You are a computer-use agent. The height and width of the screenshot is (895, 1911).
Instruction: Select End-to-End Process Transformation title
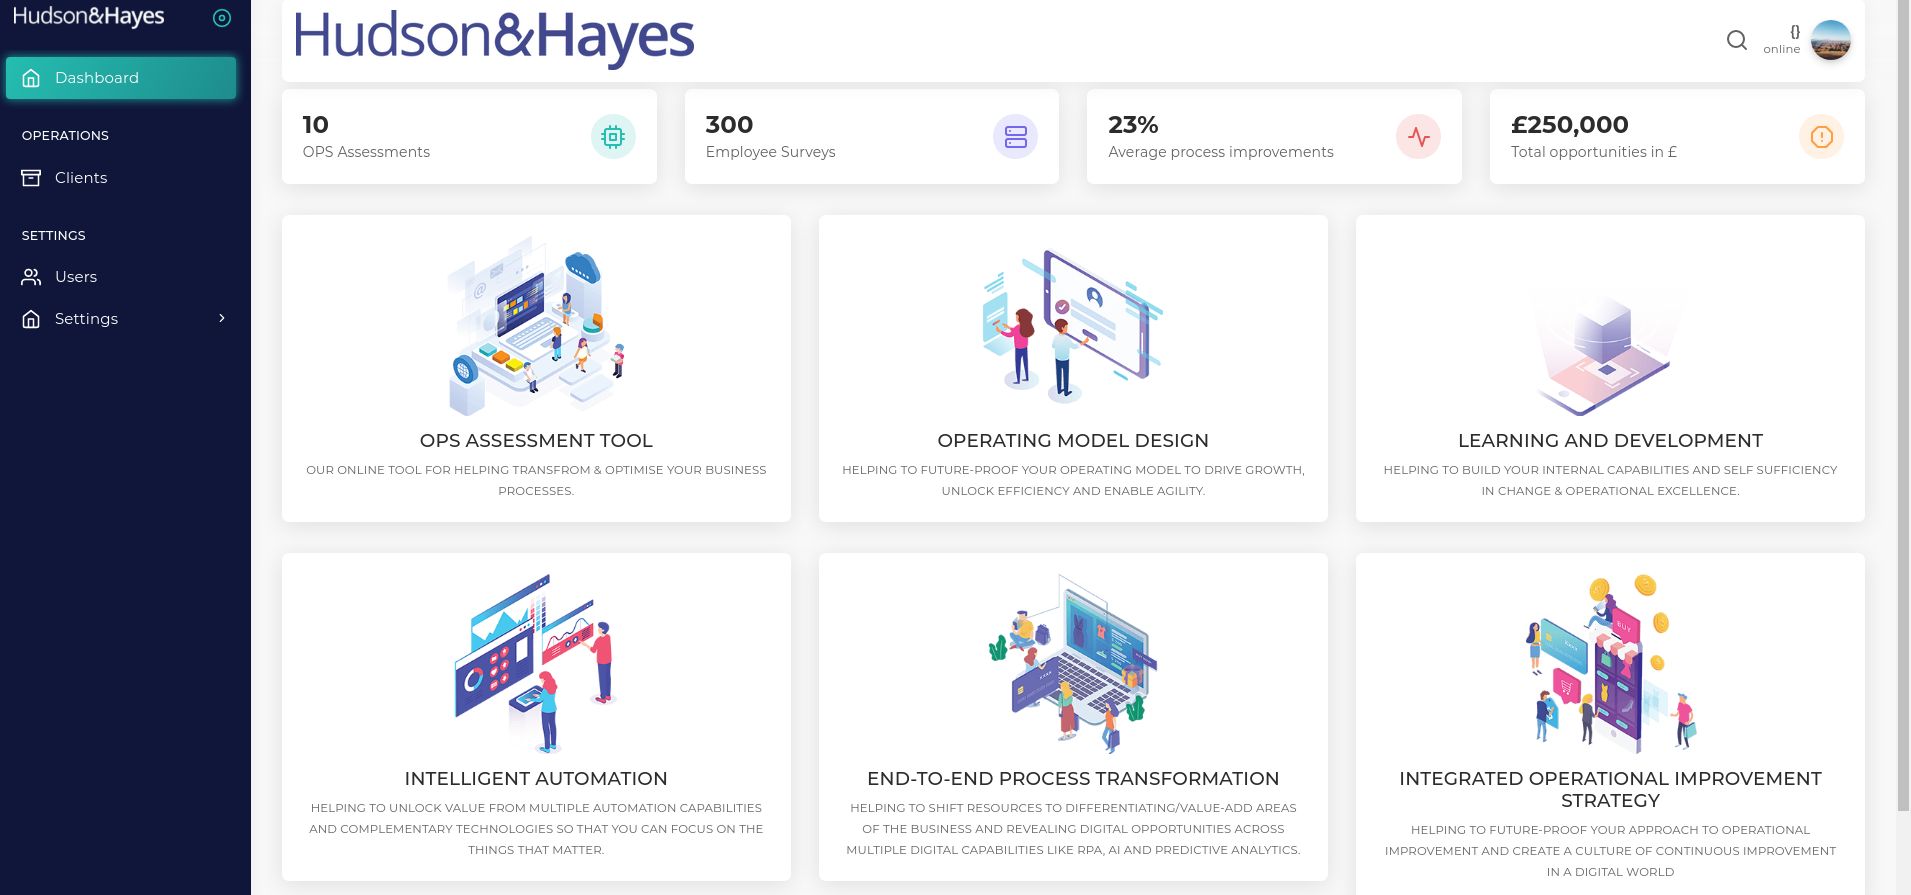[1073, 778]
